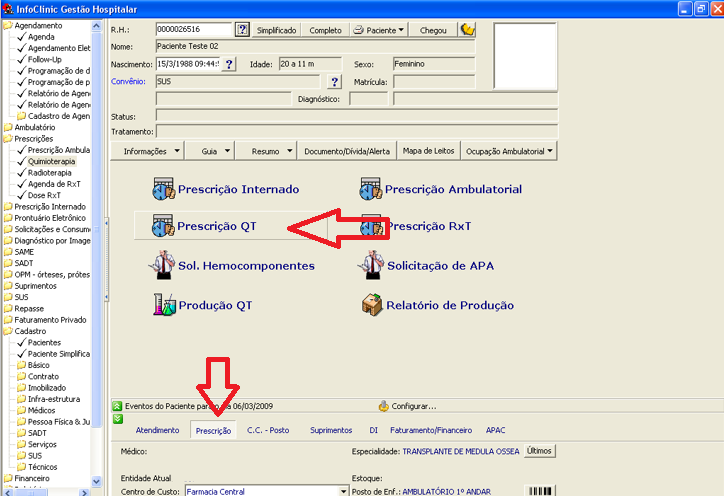The width and height of the screenshot is (724, 496).
Task: Click the Convênio link label
Action: pos(128,81)
